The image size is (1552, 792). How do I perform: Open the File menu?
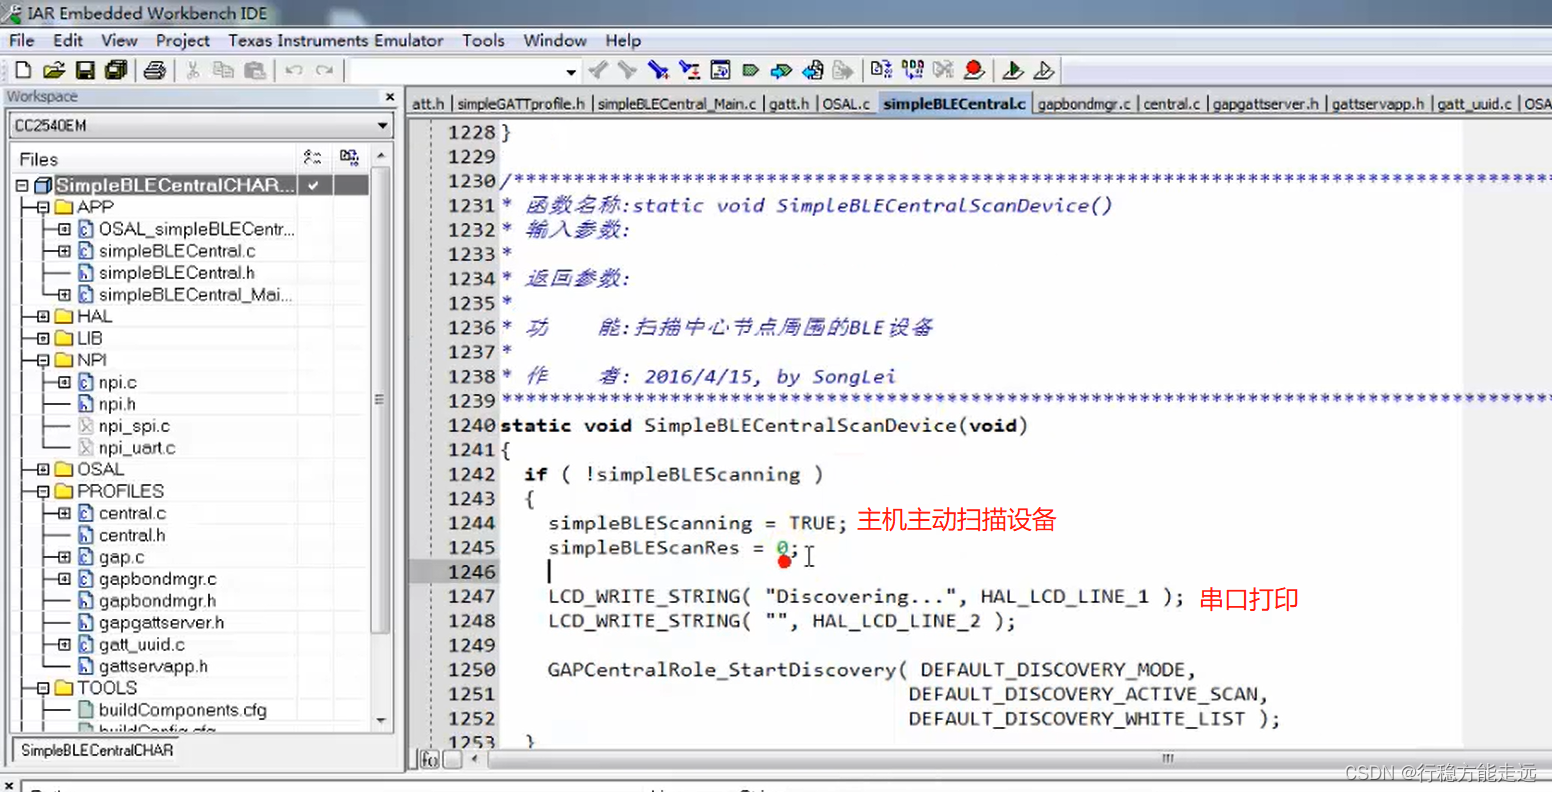(x=21, y=40)
